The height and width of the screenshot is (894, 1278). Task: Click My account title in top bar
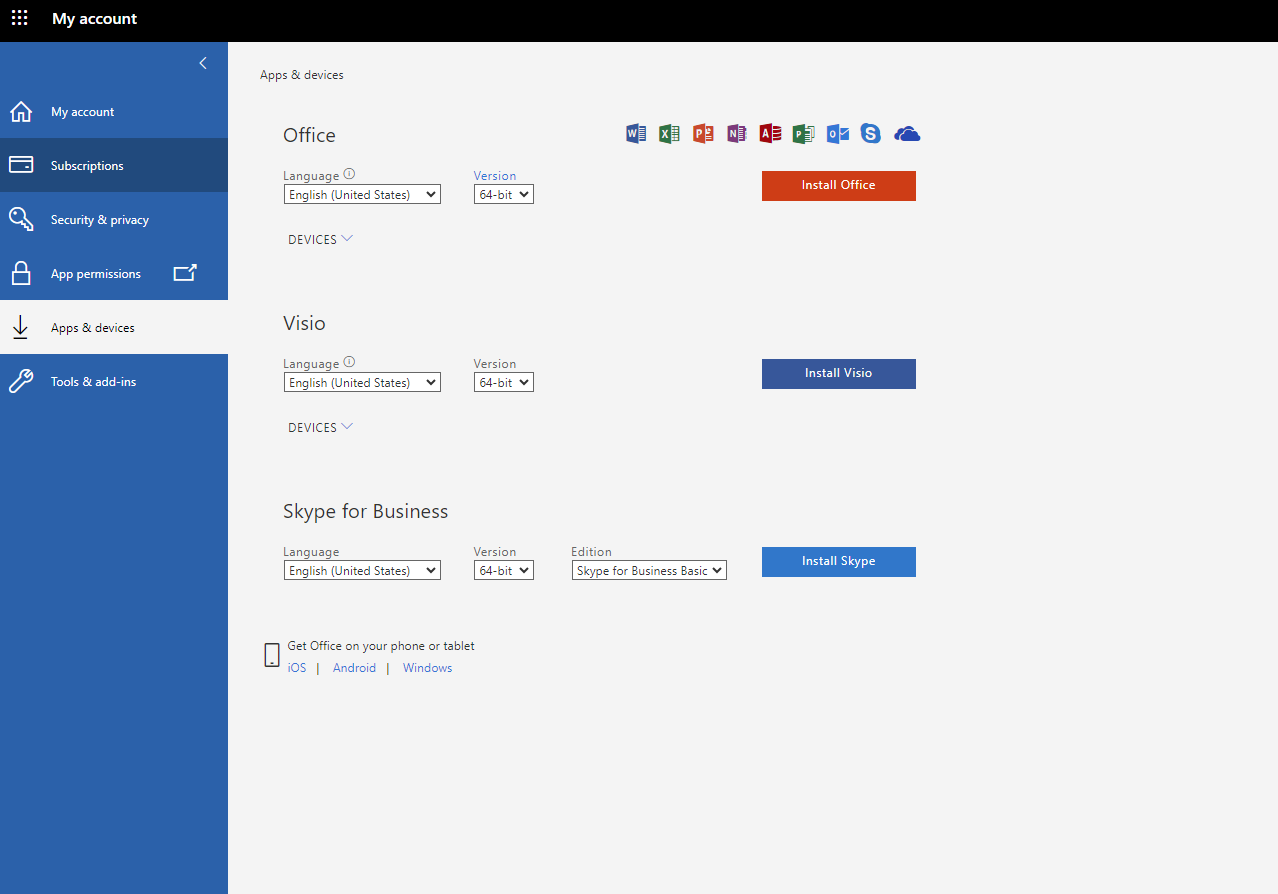(x=95, y=19)
